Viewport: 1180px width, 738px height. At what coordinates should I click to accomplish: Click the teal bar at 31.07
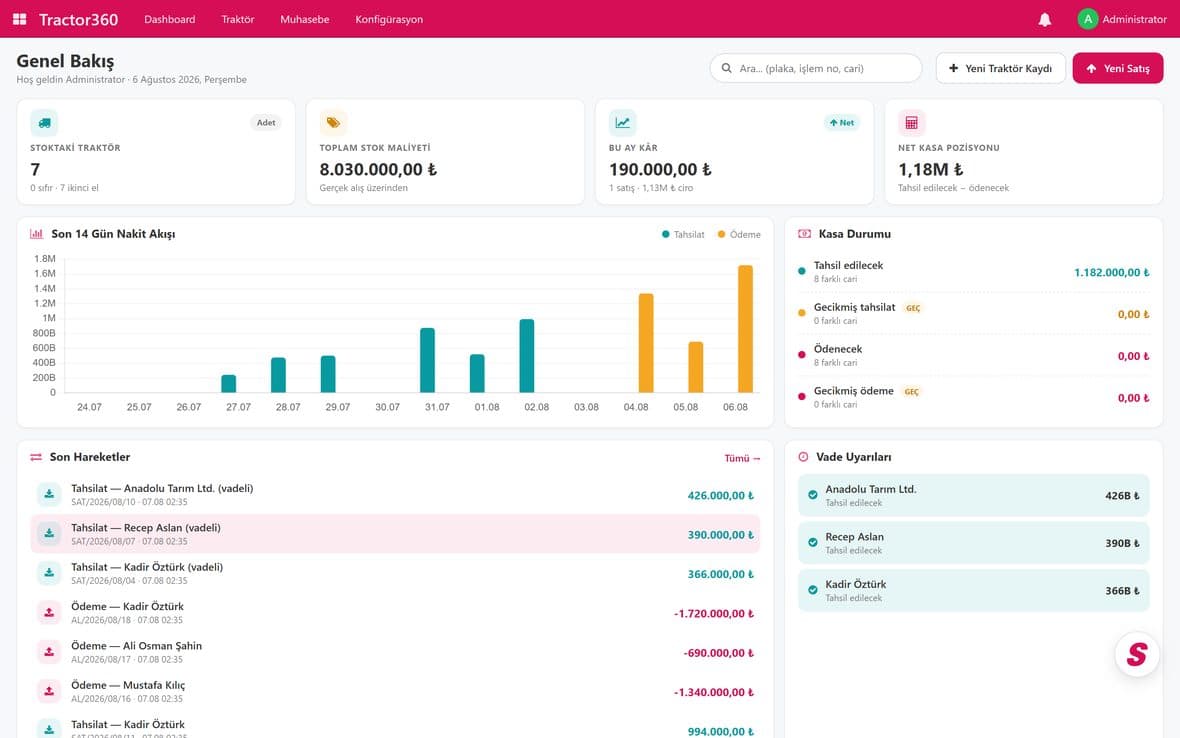pyautogui.click(x=427, y=360)
